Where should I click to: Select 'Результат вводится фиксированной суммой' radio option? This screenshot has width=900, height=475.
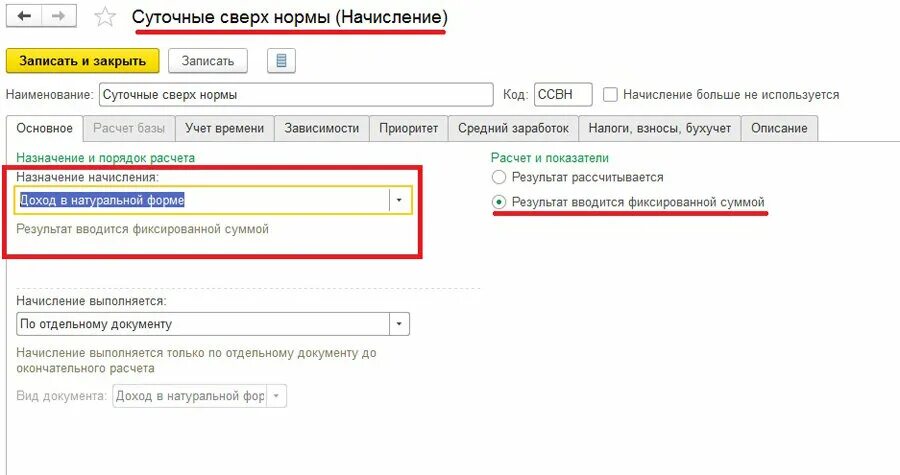499,202
